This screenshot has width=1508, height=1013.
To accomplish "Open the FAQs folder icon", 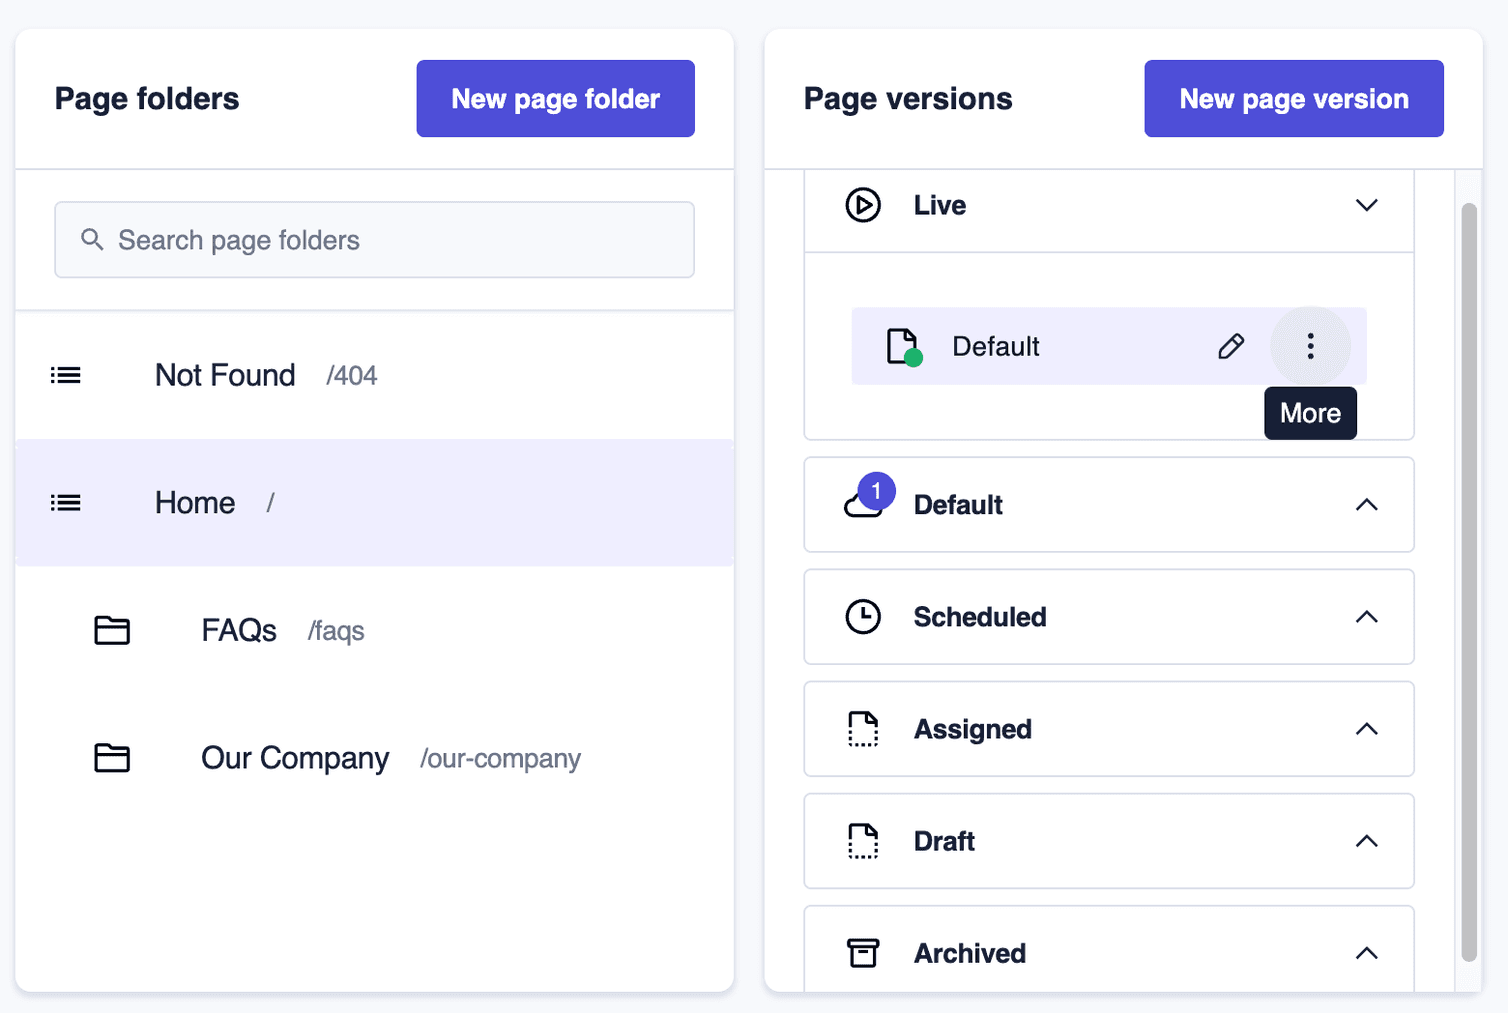I will point(112,630).
